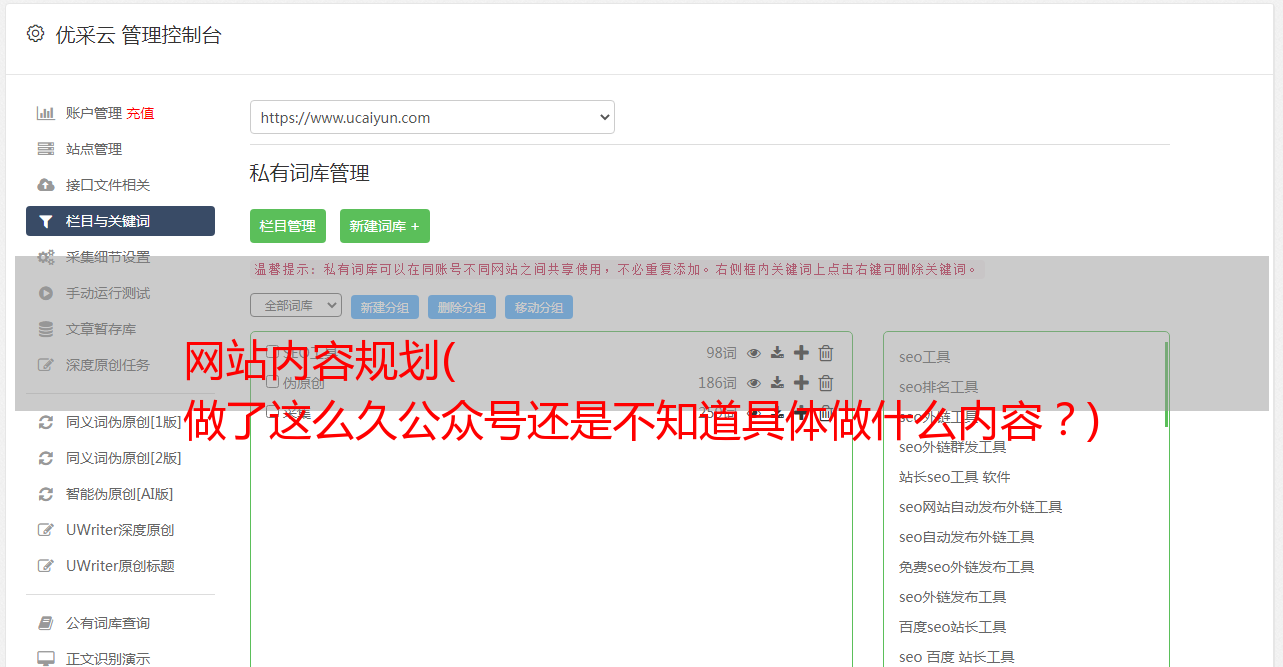Click the gear icon beside 优采云 管理控制台
Screen dimensions: 1283x667
(x=36, y=34)
